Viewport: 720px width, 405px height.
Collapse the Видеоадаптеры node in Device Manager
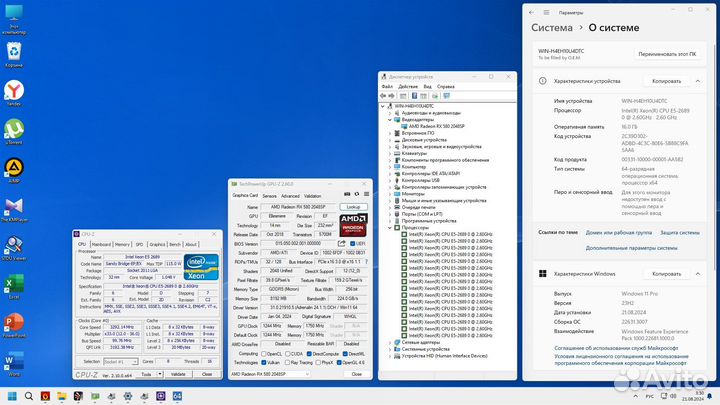390,119
